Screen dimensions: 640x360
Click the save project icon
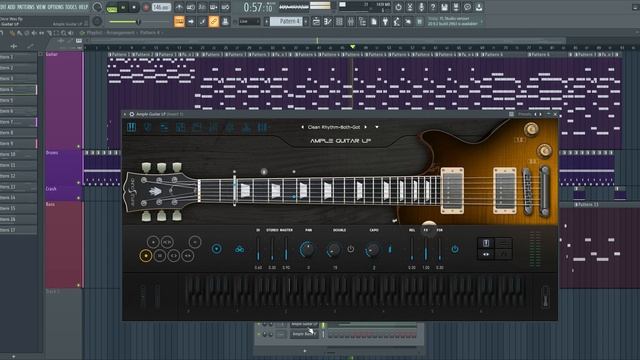pos(444,7)
